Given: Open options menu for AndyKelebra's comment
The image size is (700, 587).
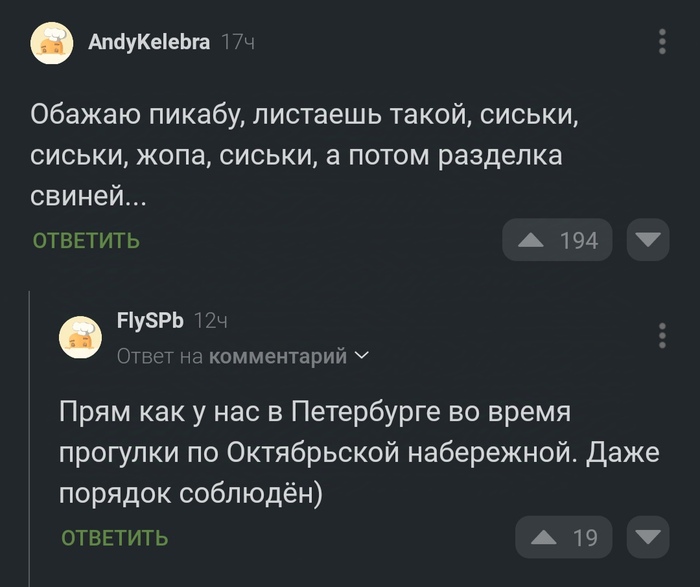Looking at the screenshot, I should pyautogui.click(x=662, y=42).
